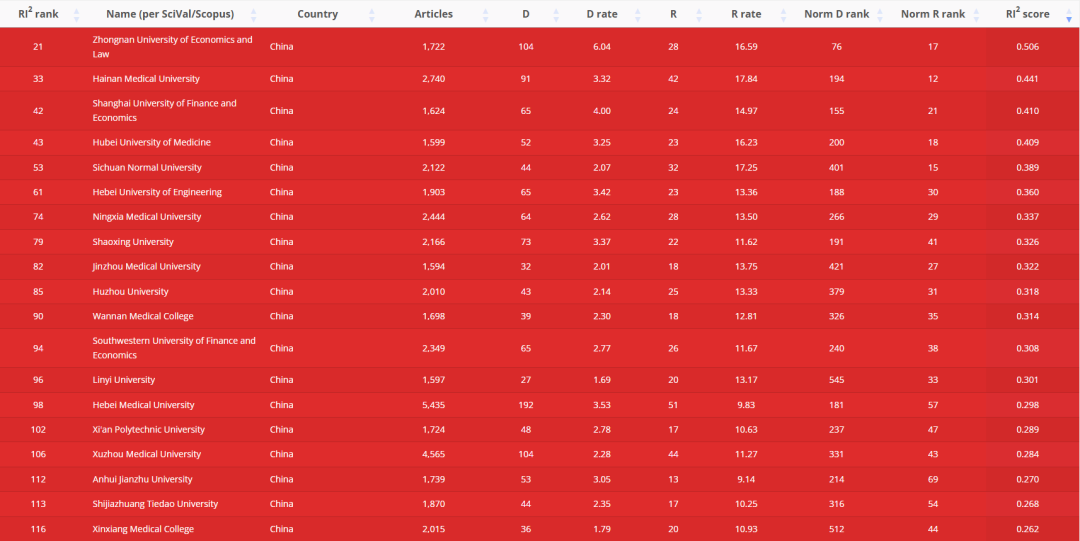Click Norm R rank sort icon
The image size is (1080, 541).
(977, 14)
